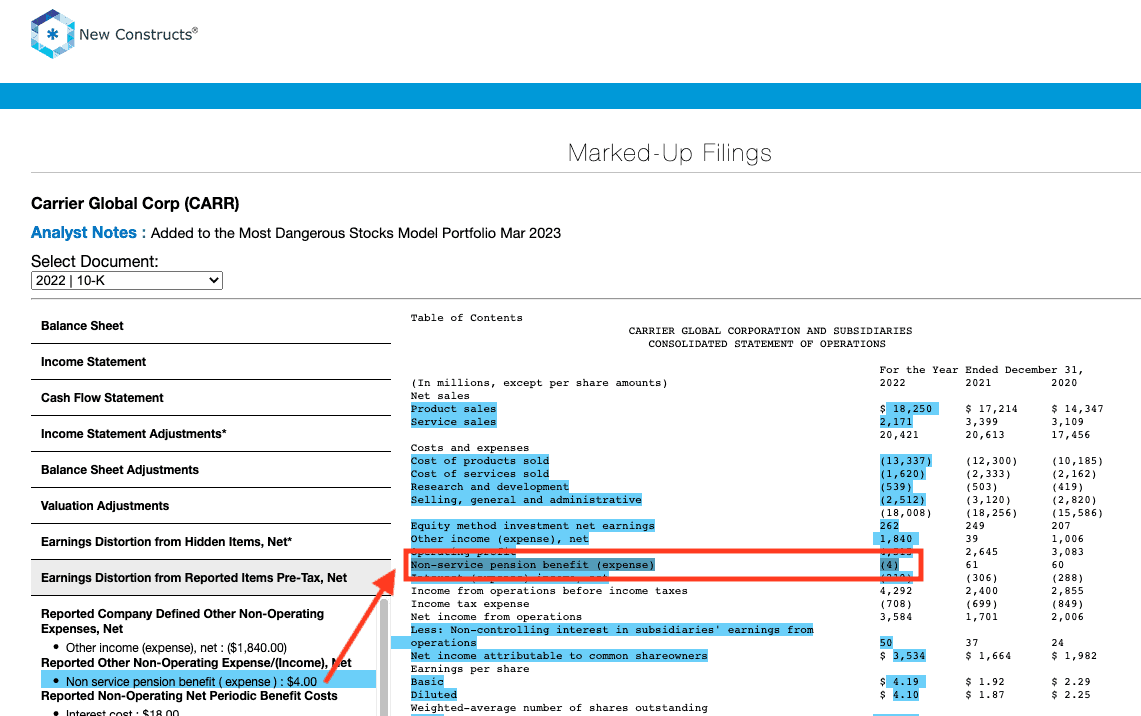Open the Select Document dropdown showing 2022 | 10-K
The width and height of the screenshot is (1141, 716).
127,281
